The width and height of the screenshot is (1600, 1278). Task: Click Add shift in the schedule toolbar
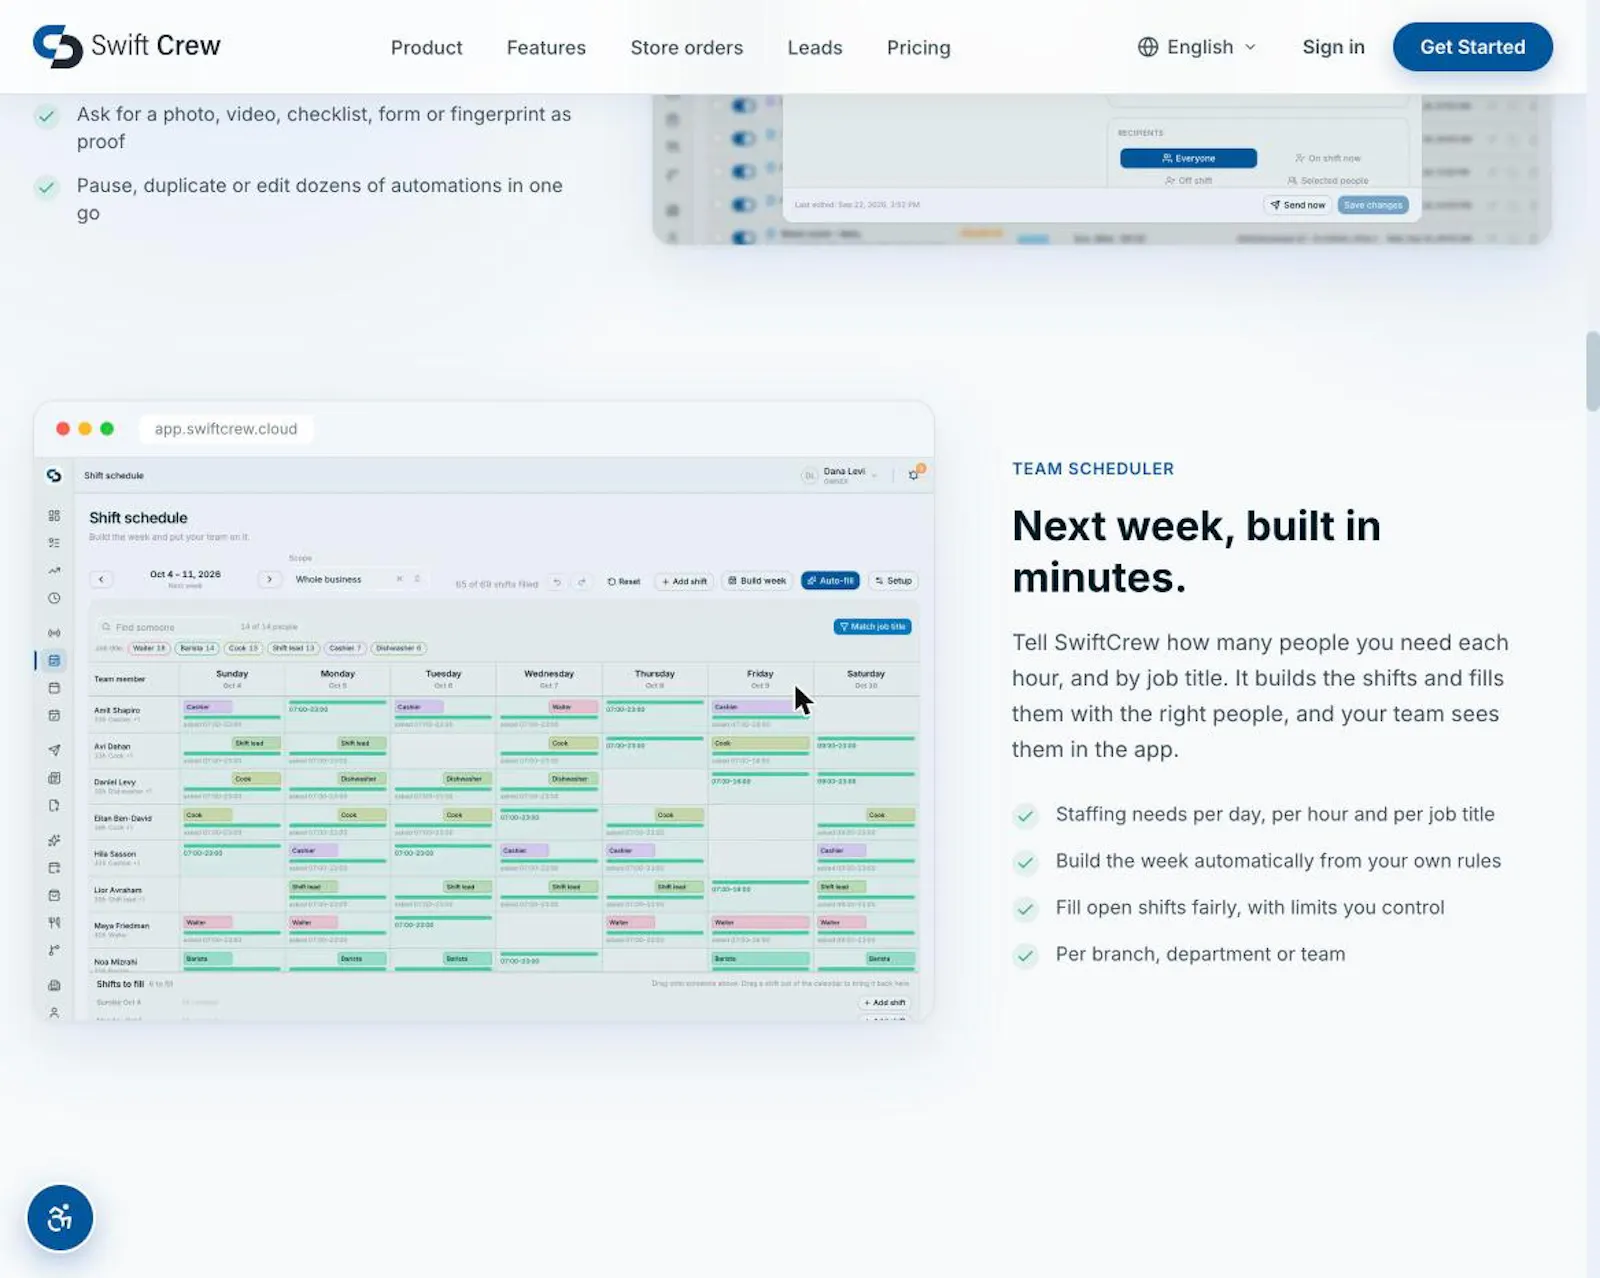coord(684,581)
